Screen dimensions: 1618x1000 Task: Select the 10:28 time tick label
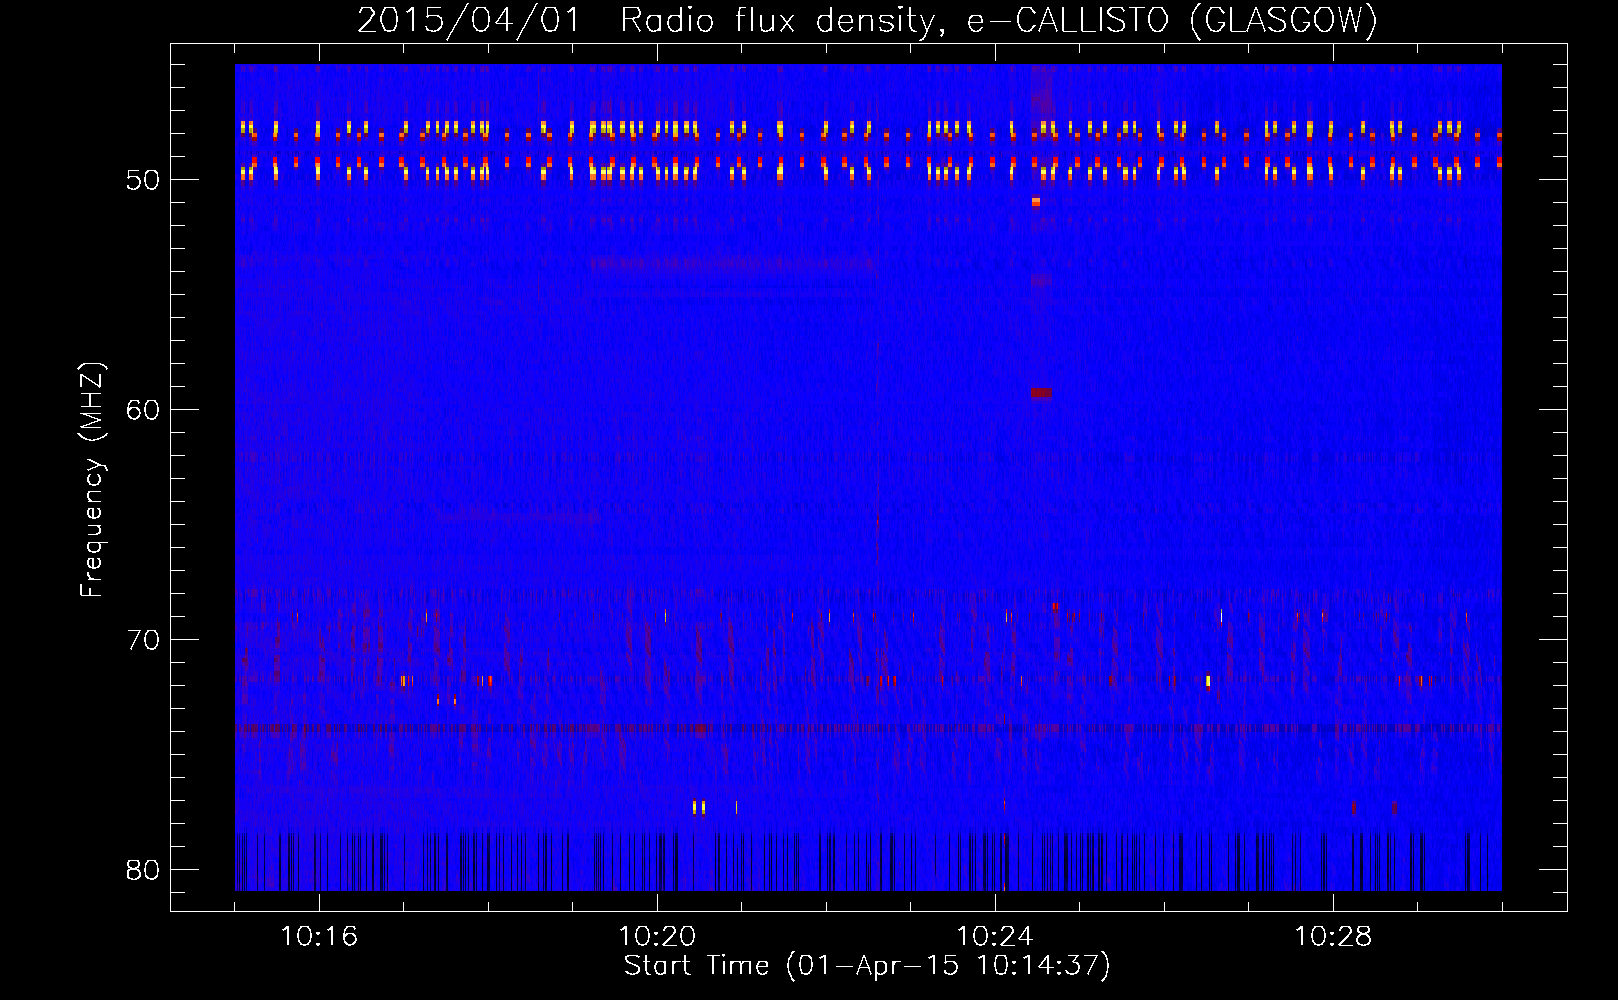pyautogui.click(x=1333, y=936)
